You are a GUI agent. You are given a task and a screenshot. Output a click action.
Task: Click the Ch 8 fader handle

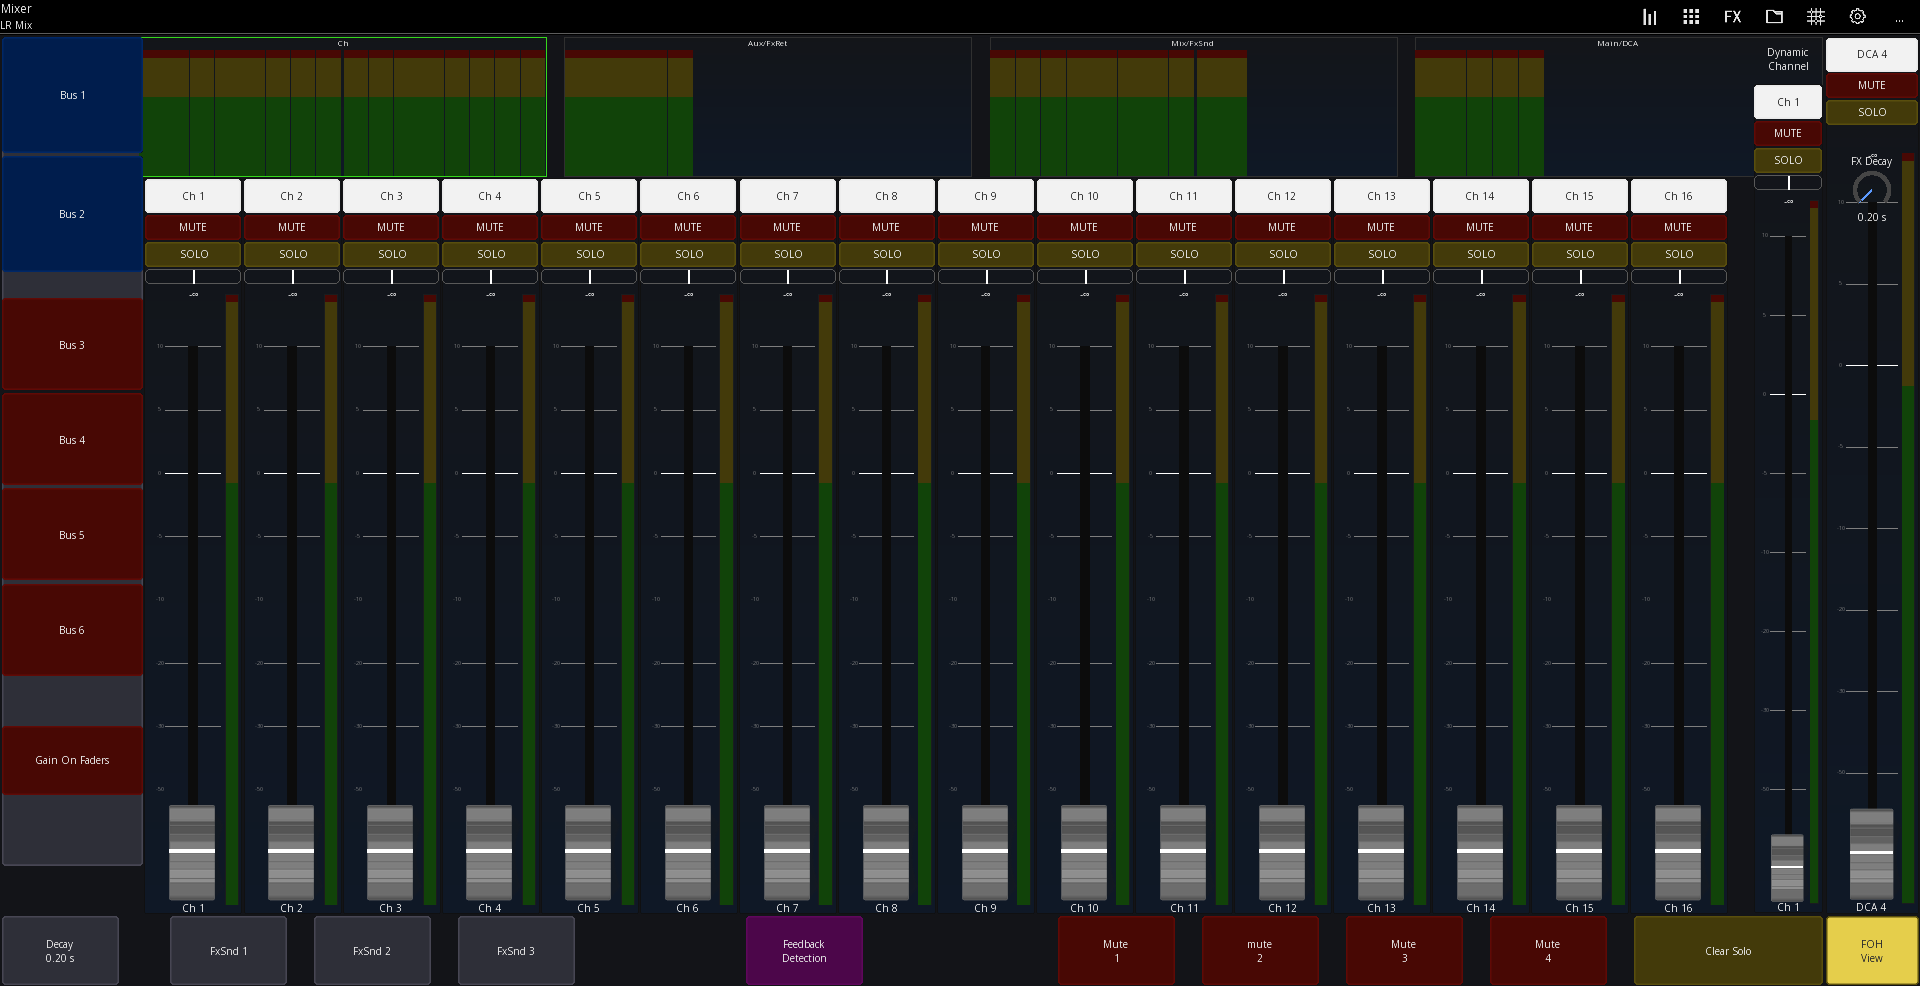click(x=886, y=851)
